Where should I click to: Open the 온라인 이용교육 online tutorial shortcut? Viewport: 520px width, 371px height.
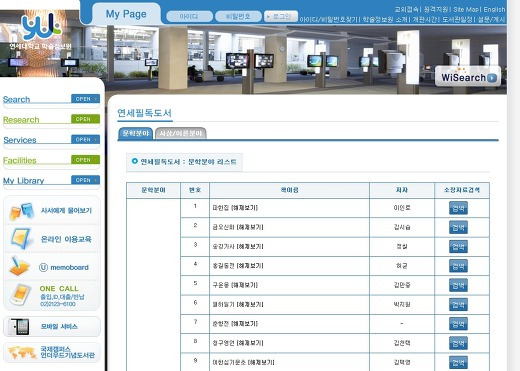point(52,239)
